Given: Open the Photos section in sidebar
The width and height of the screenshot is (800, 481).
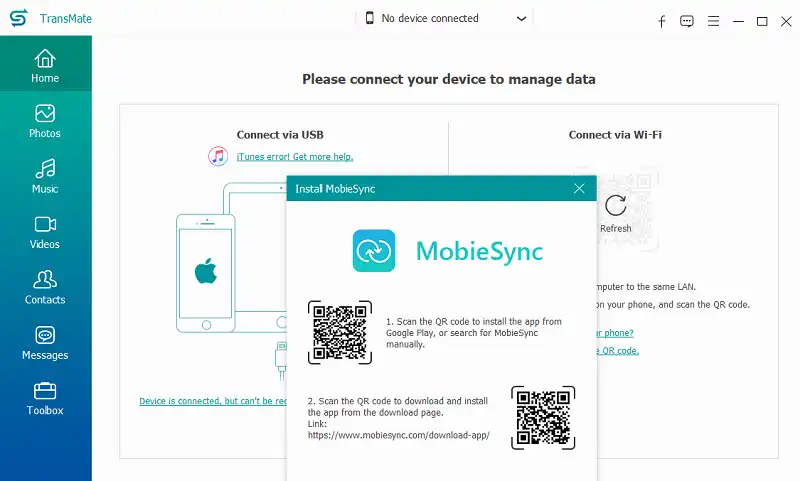Looking at the screenshot, I should click(x=45, y=120).
